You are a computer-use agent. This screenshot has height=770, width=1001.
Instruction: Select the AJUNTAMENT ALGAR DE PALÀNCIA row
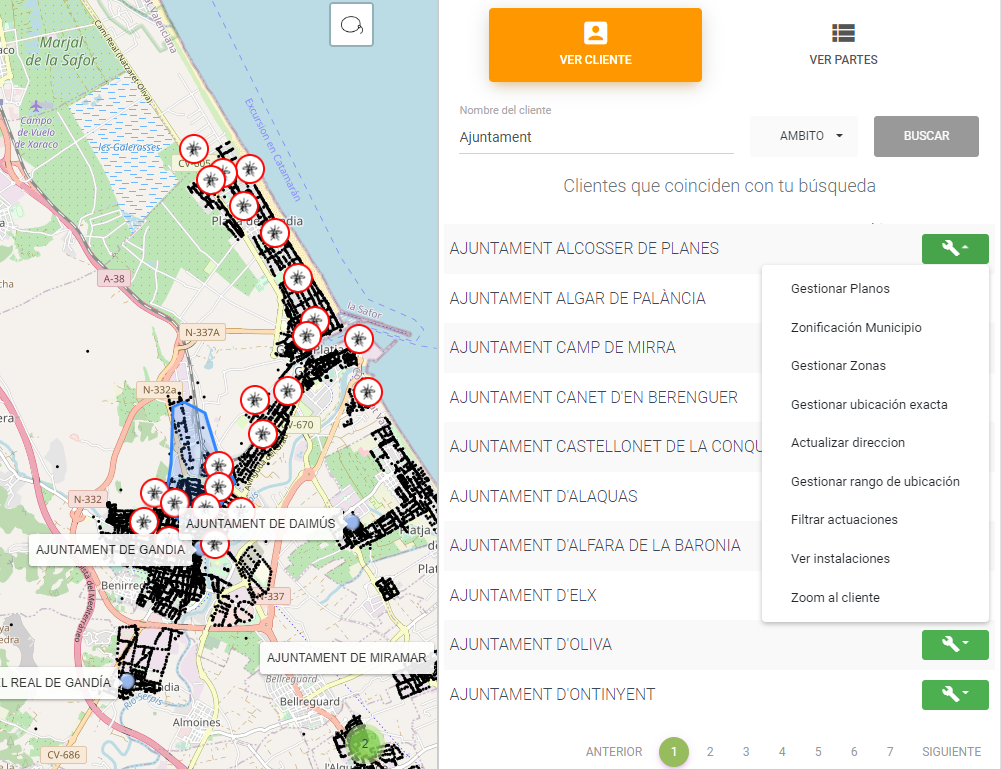click(x=603, y=298)
